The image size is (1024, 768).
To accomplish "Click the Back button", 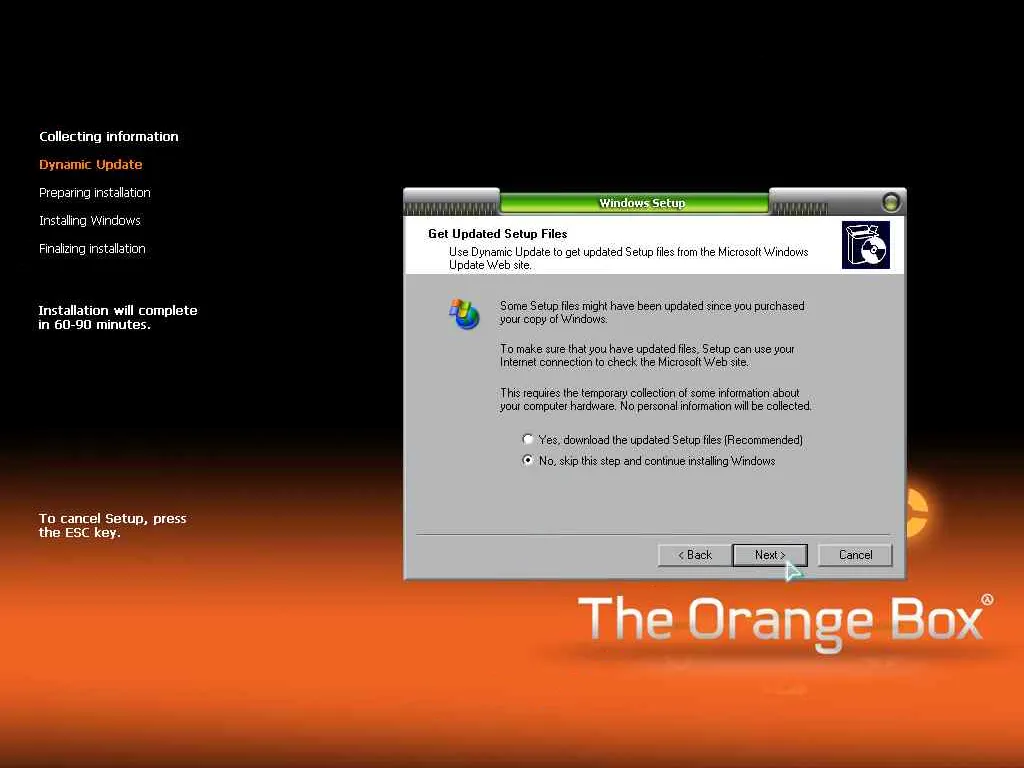I will click(x=694, y=555).
